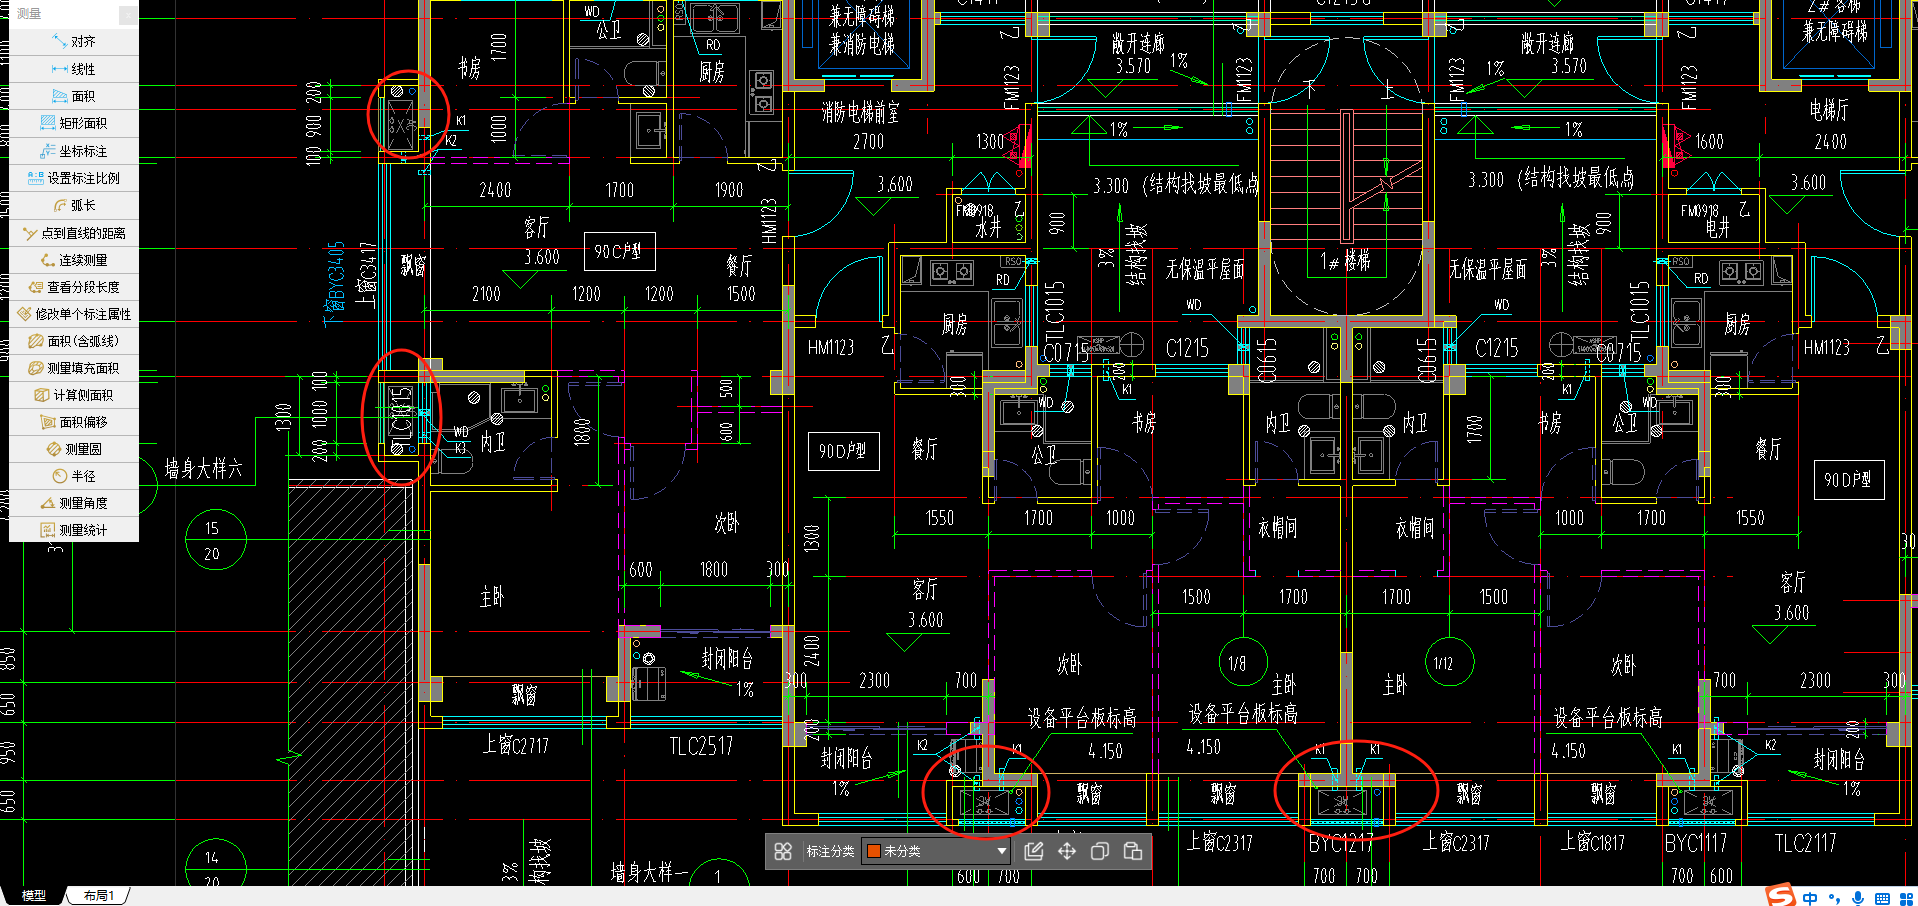Click the 墙身大样六 detail label
This screenshot has height=906, width=1918.
pyautogui.click(x=204, y=468)
